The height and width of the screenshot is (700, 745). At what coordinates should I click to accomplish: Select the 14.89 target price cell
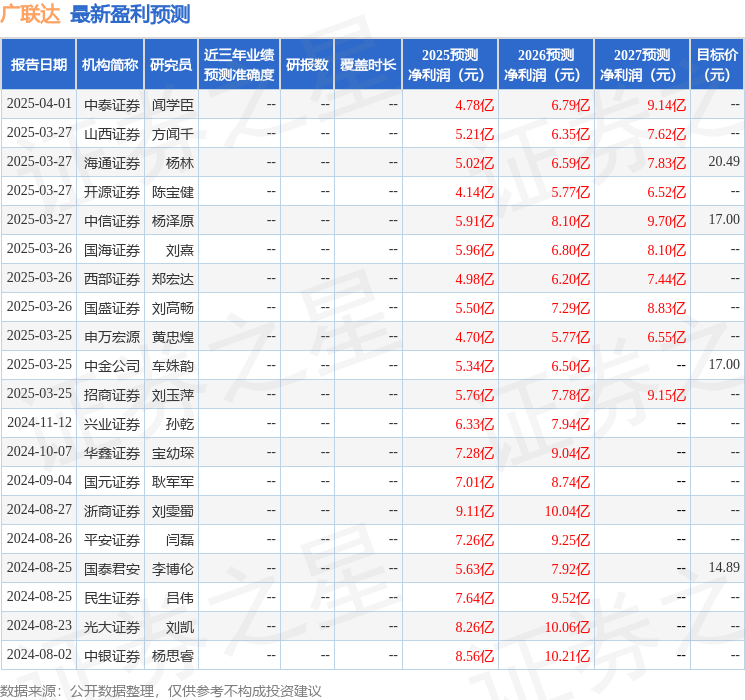723,568
